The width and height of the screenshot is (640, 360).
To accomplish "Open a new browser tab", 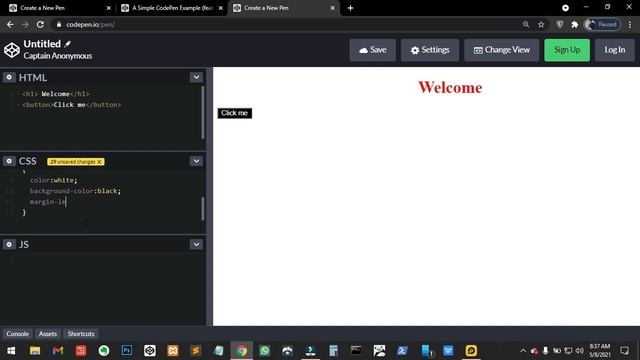I will click(350, 8).
